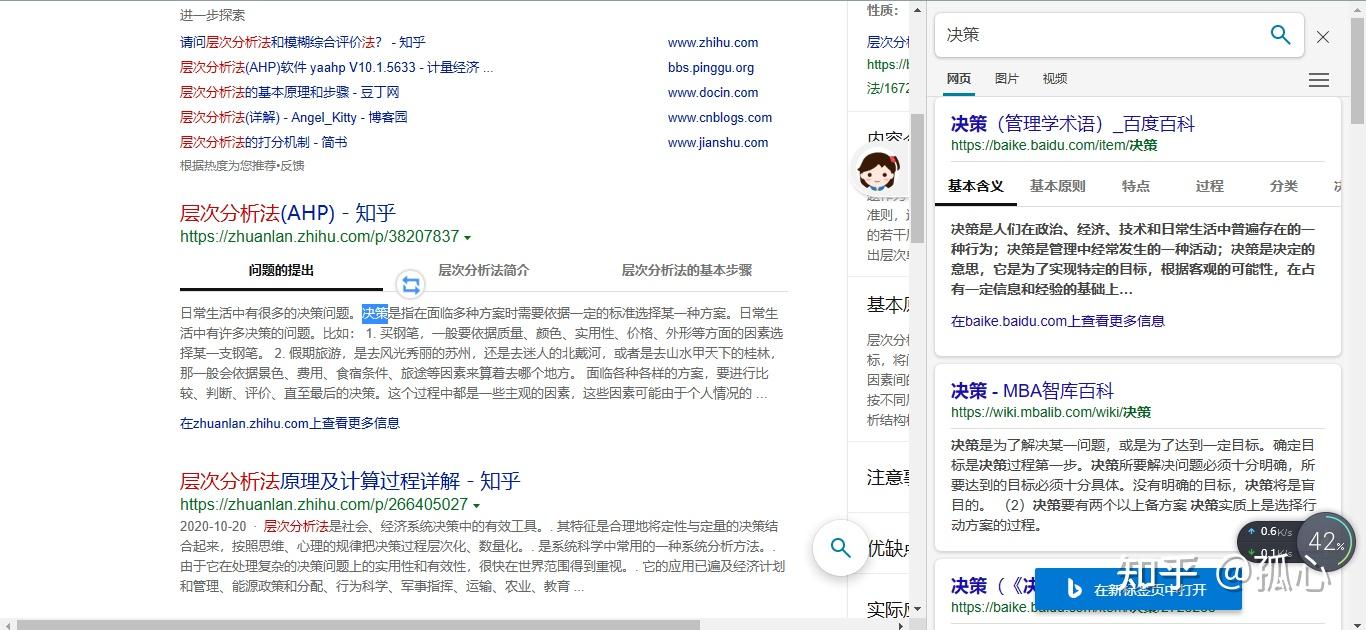Click the blue search magnifier in sidebar
1366x630 pixels.
coord(1280,35)
